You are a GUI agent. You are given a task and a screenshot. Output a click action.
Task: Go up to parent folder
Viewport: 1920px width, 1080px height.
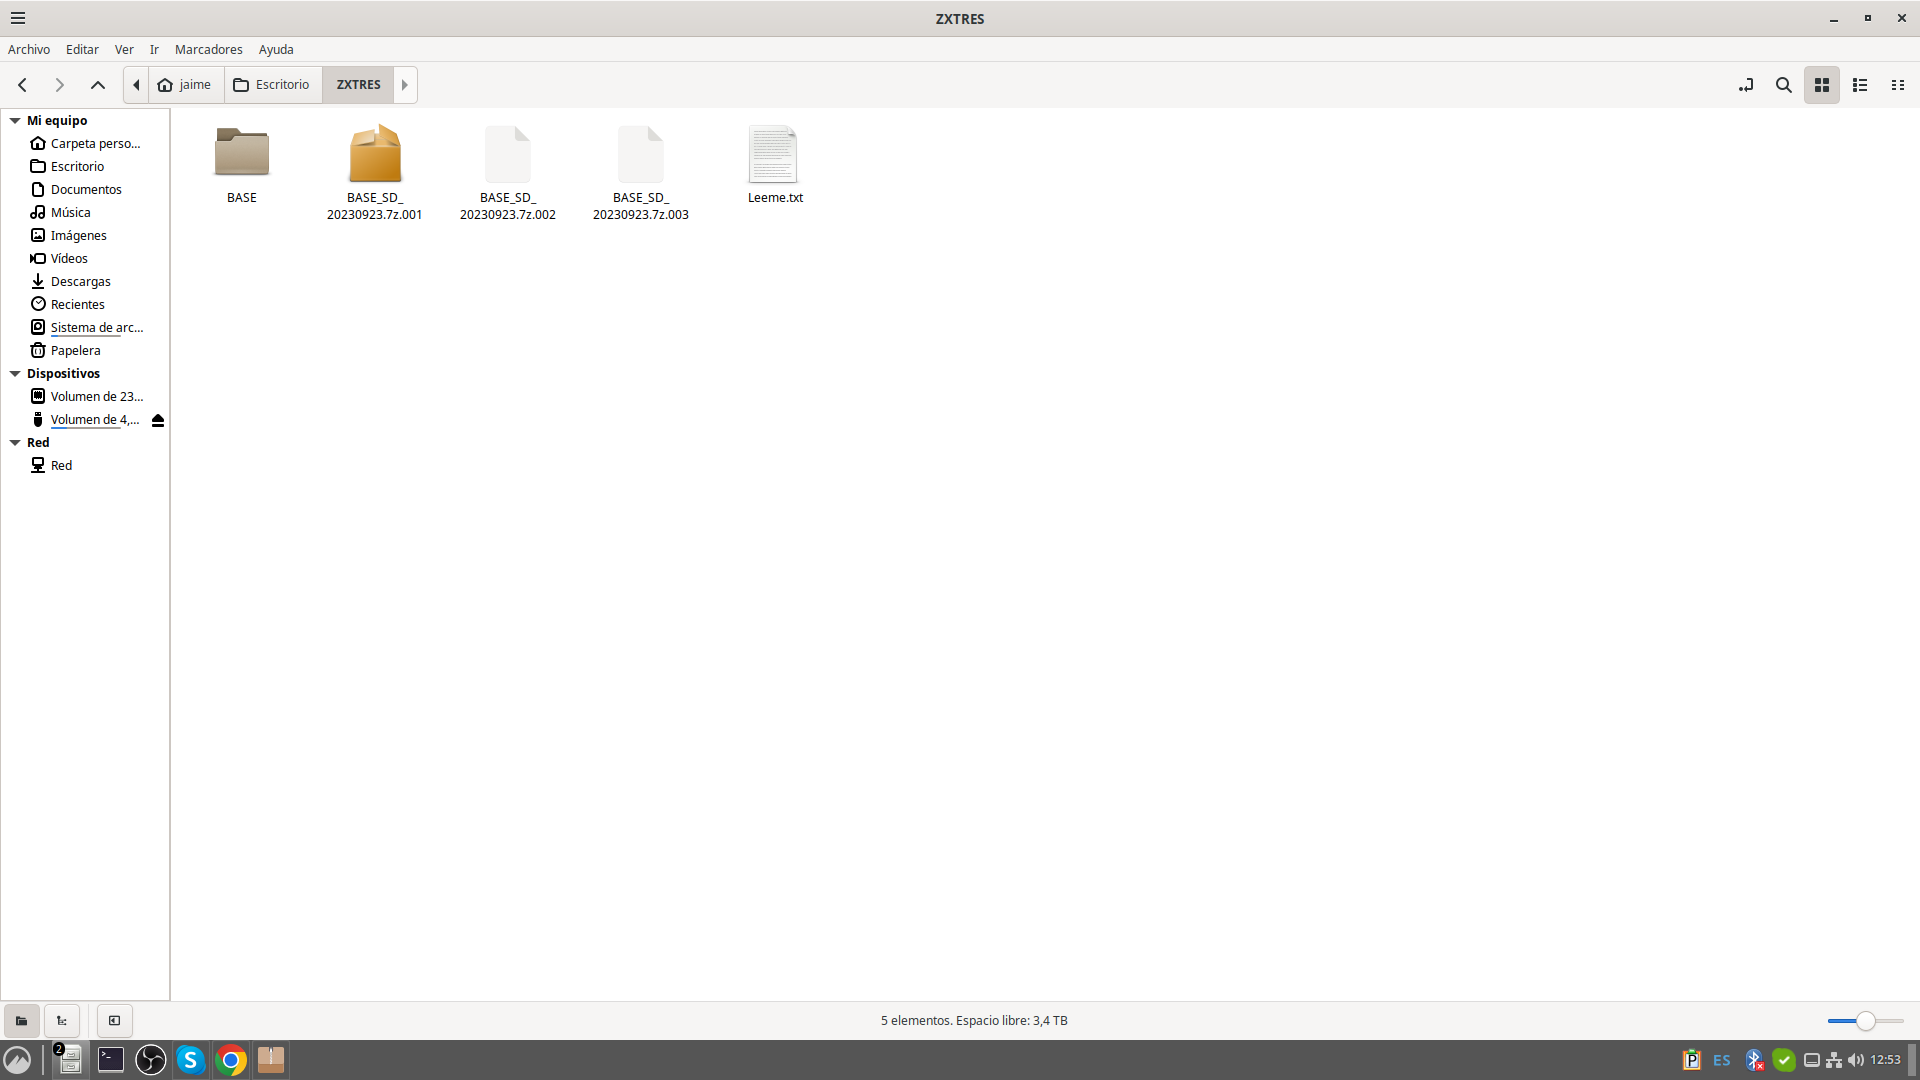98,85
